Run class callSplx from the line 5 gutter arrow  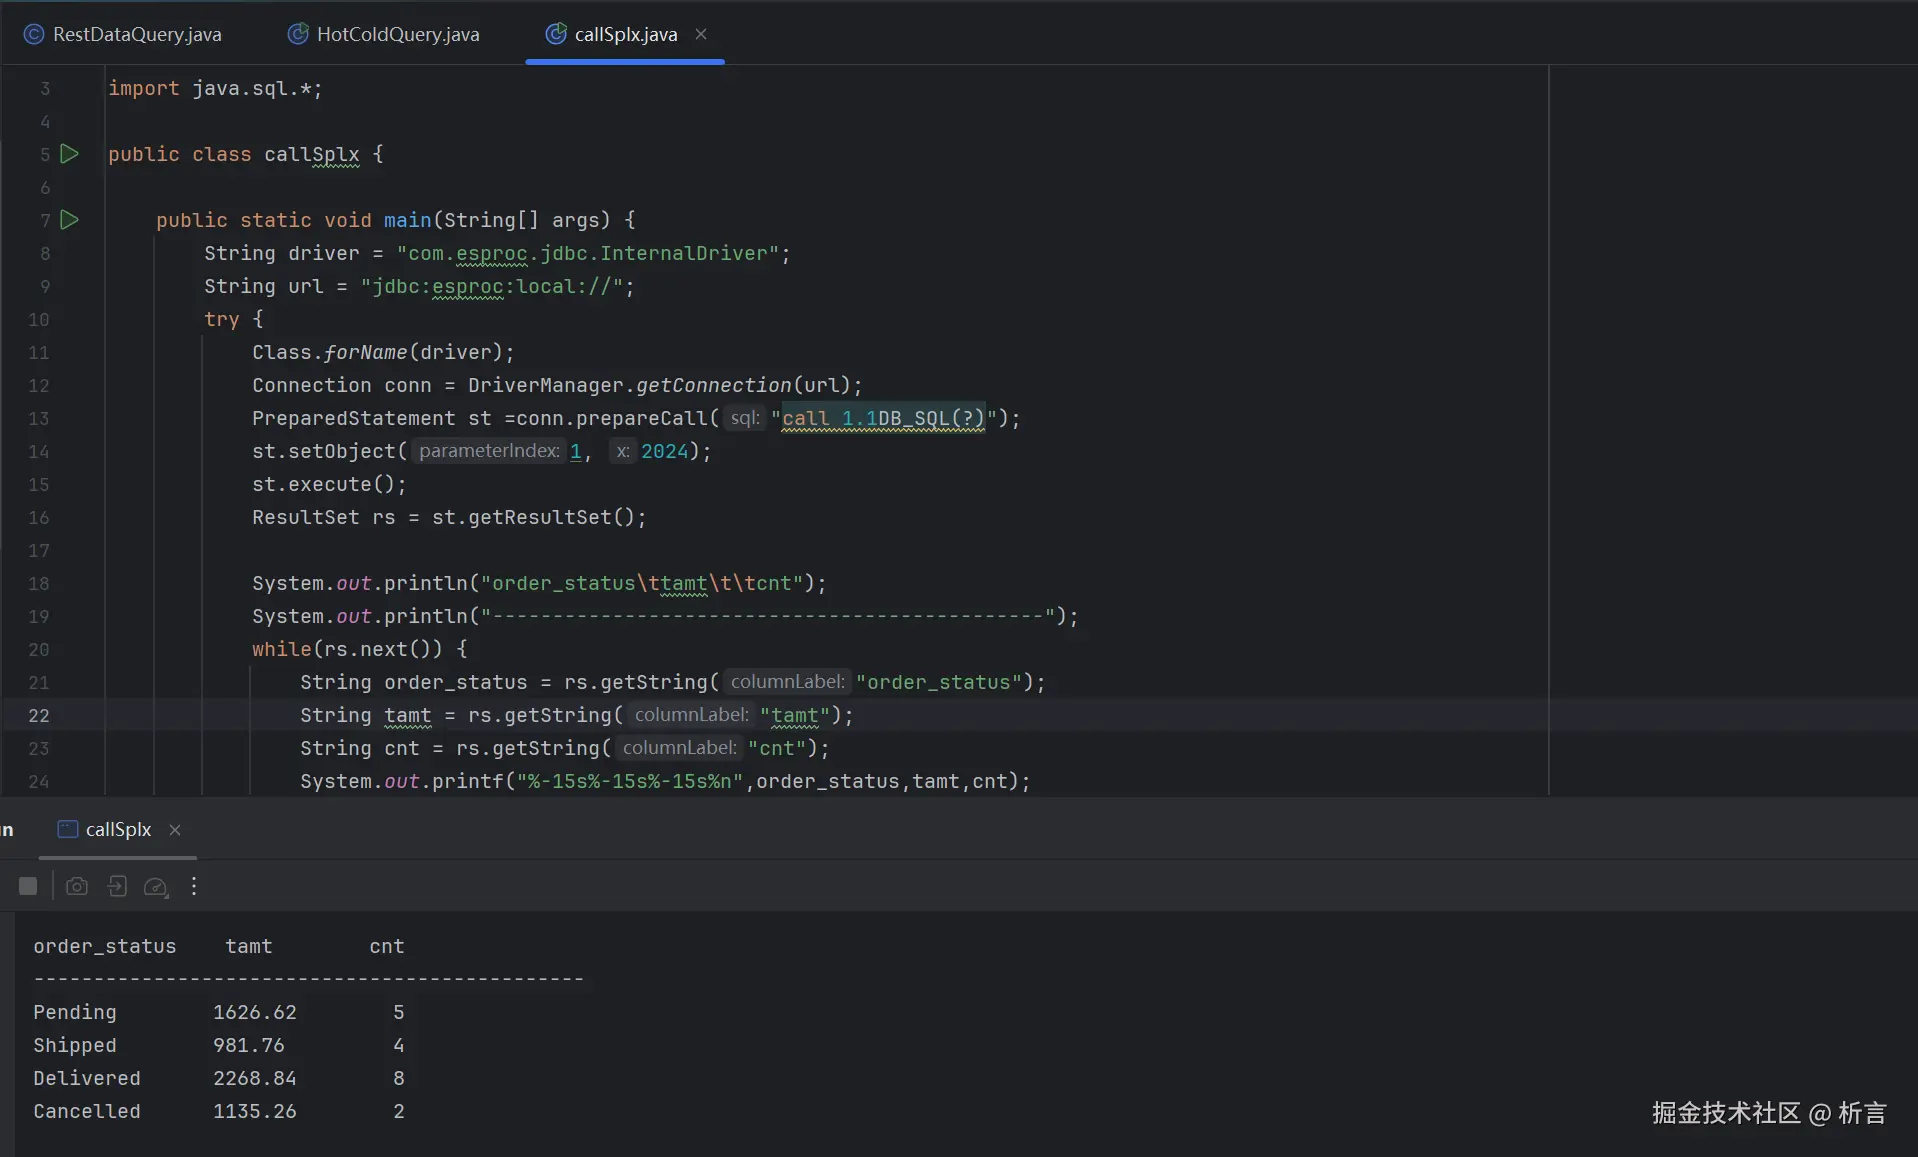pyautogui.click(x=69, y=154)
